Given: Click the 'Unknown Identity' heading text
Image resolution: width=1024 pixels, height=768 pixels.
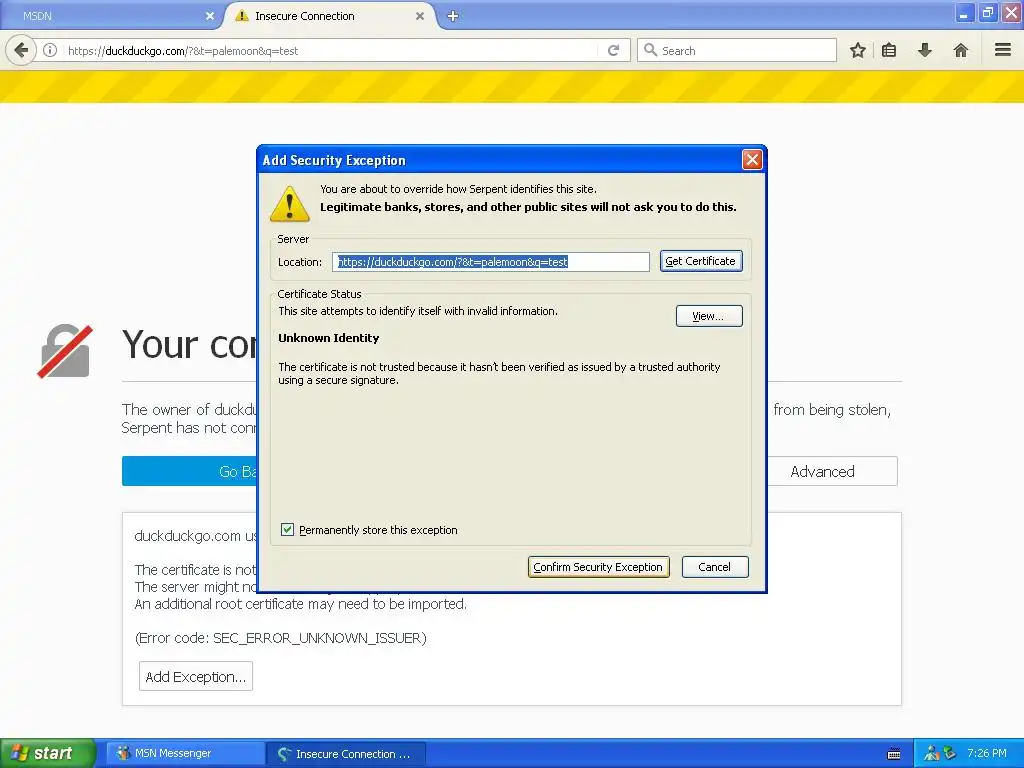Looking at the screenshot, I should click(328, 338).
